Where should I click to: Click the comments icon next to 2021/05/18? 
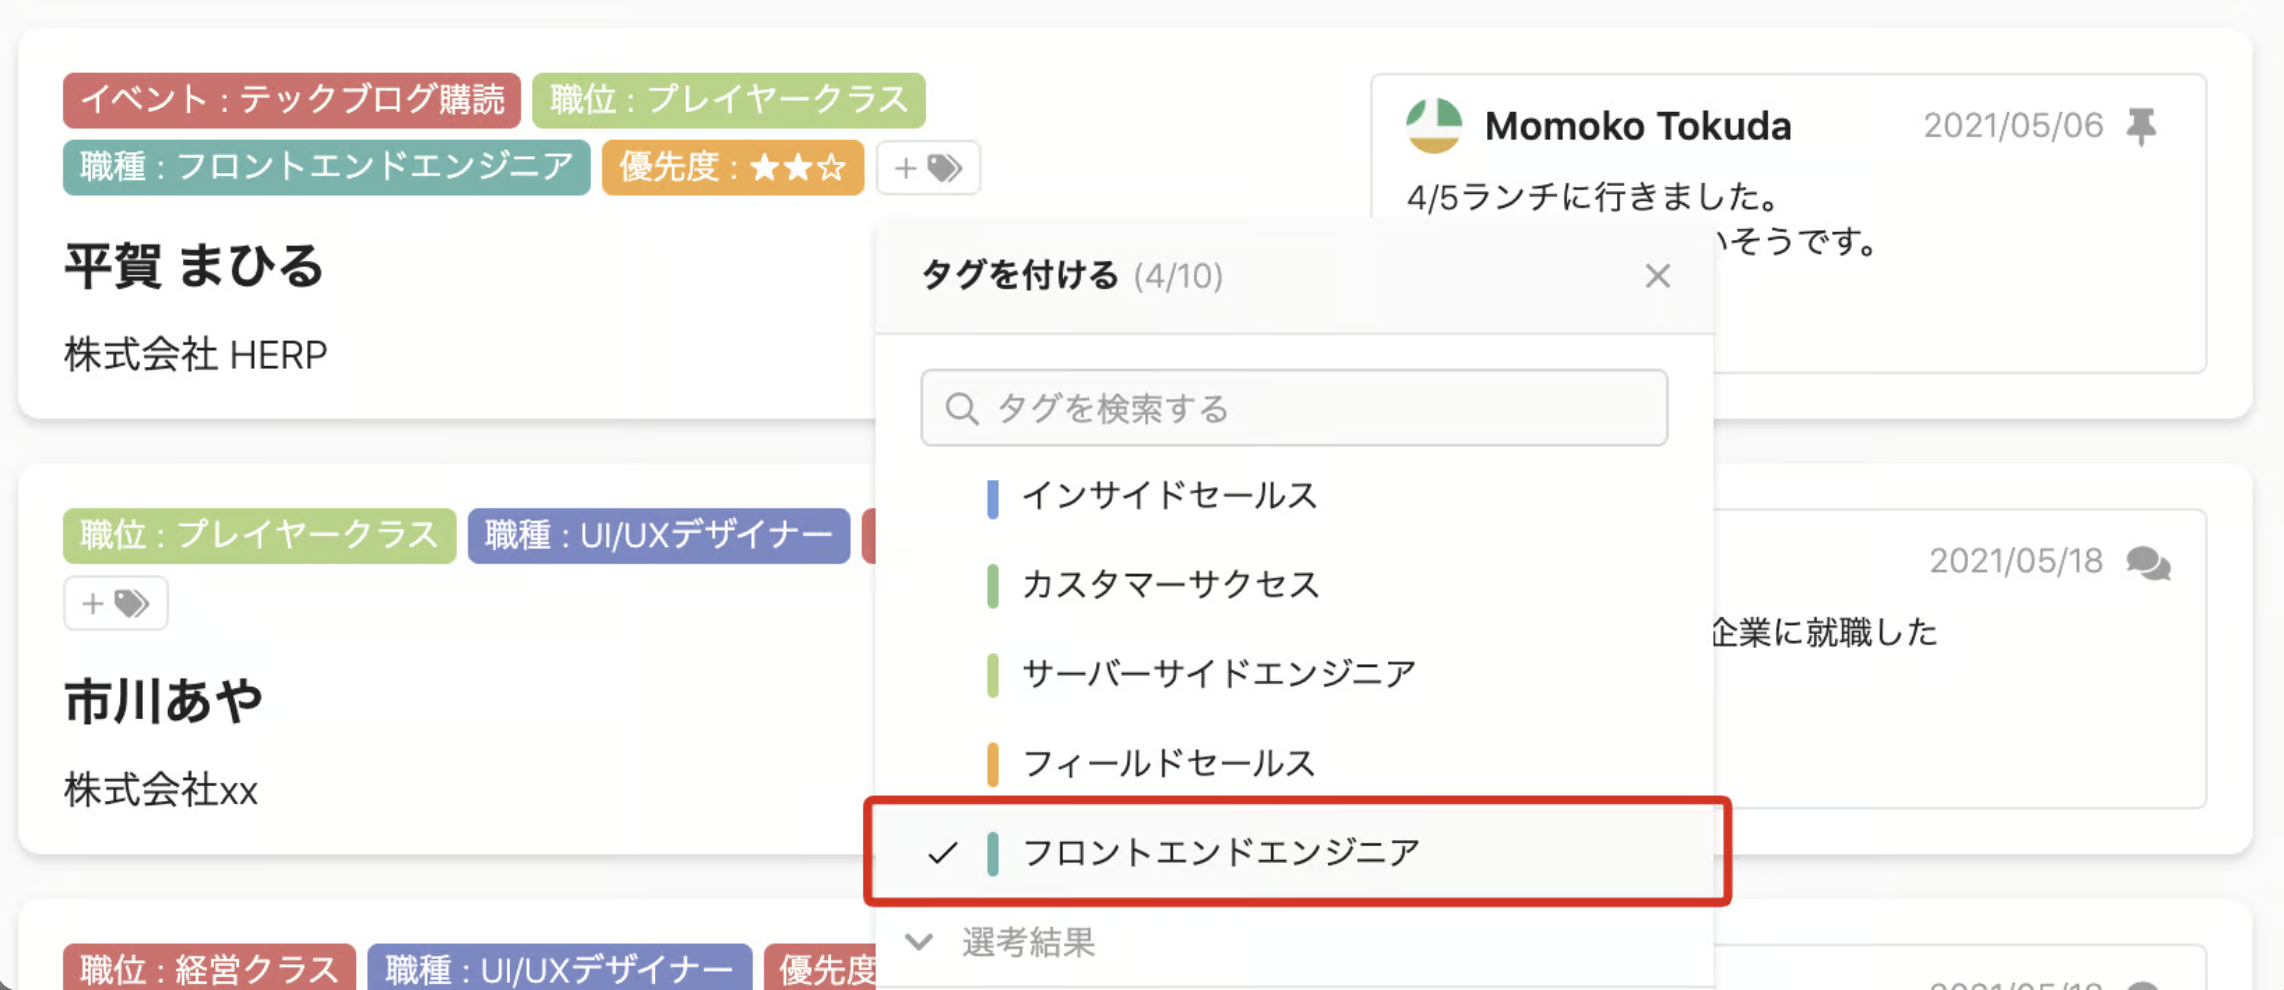[2148, 563]
